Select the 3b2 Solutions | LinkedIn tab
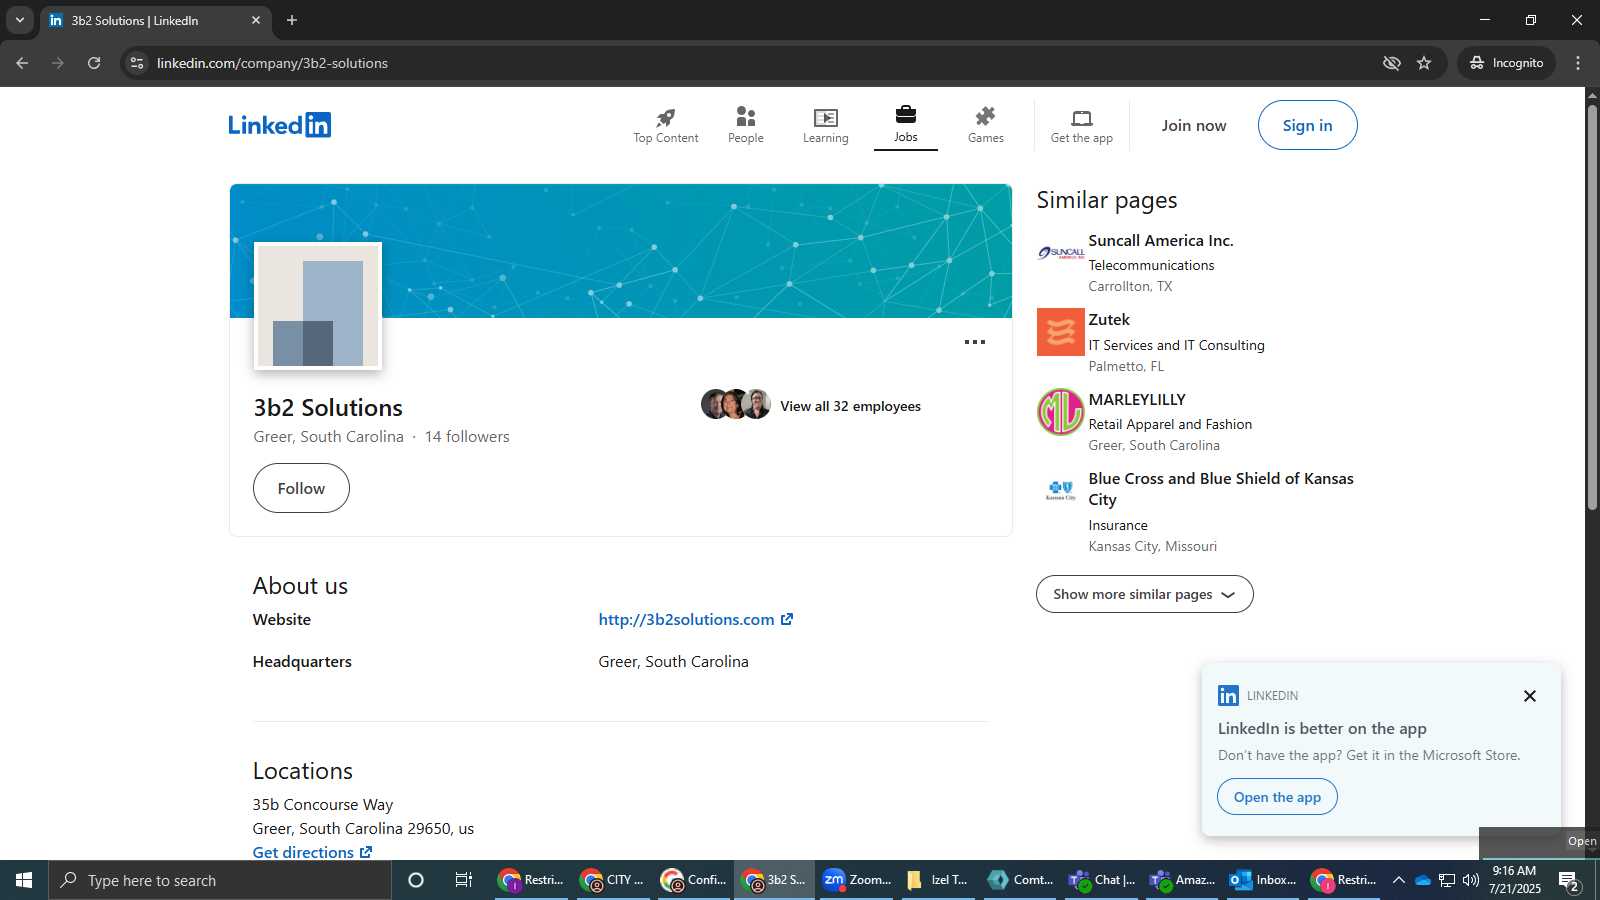 point(155,20)
